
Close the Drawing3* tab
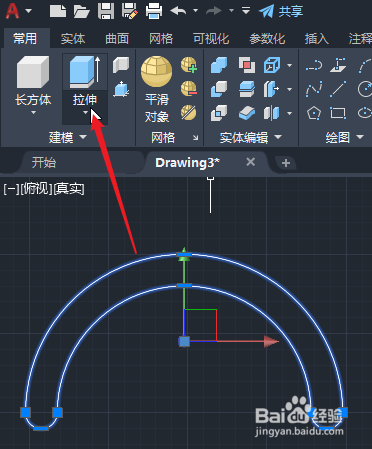[x=250, y=162]
